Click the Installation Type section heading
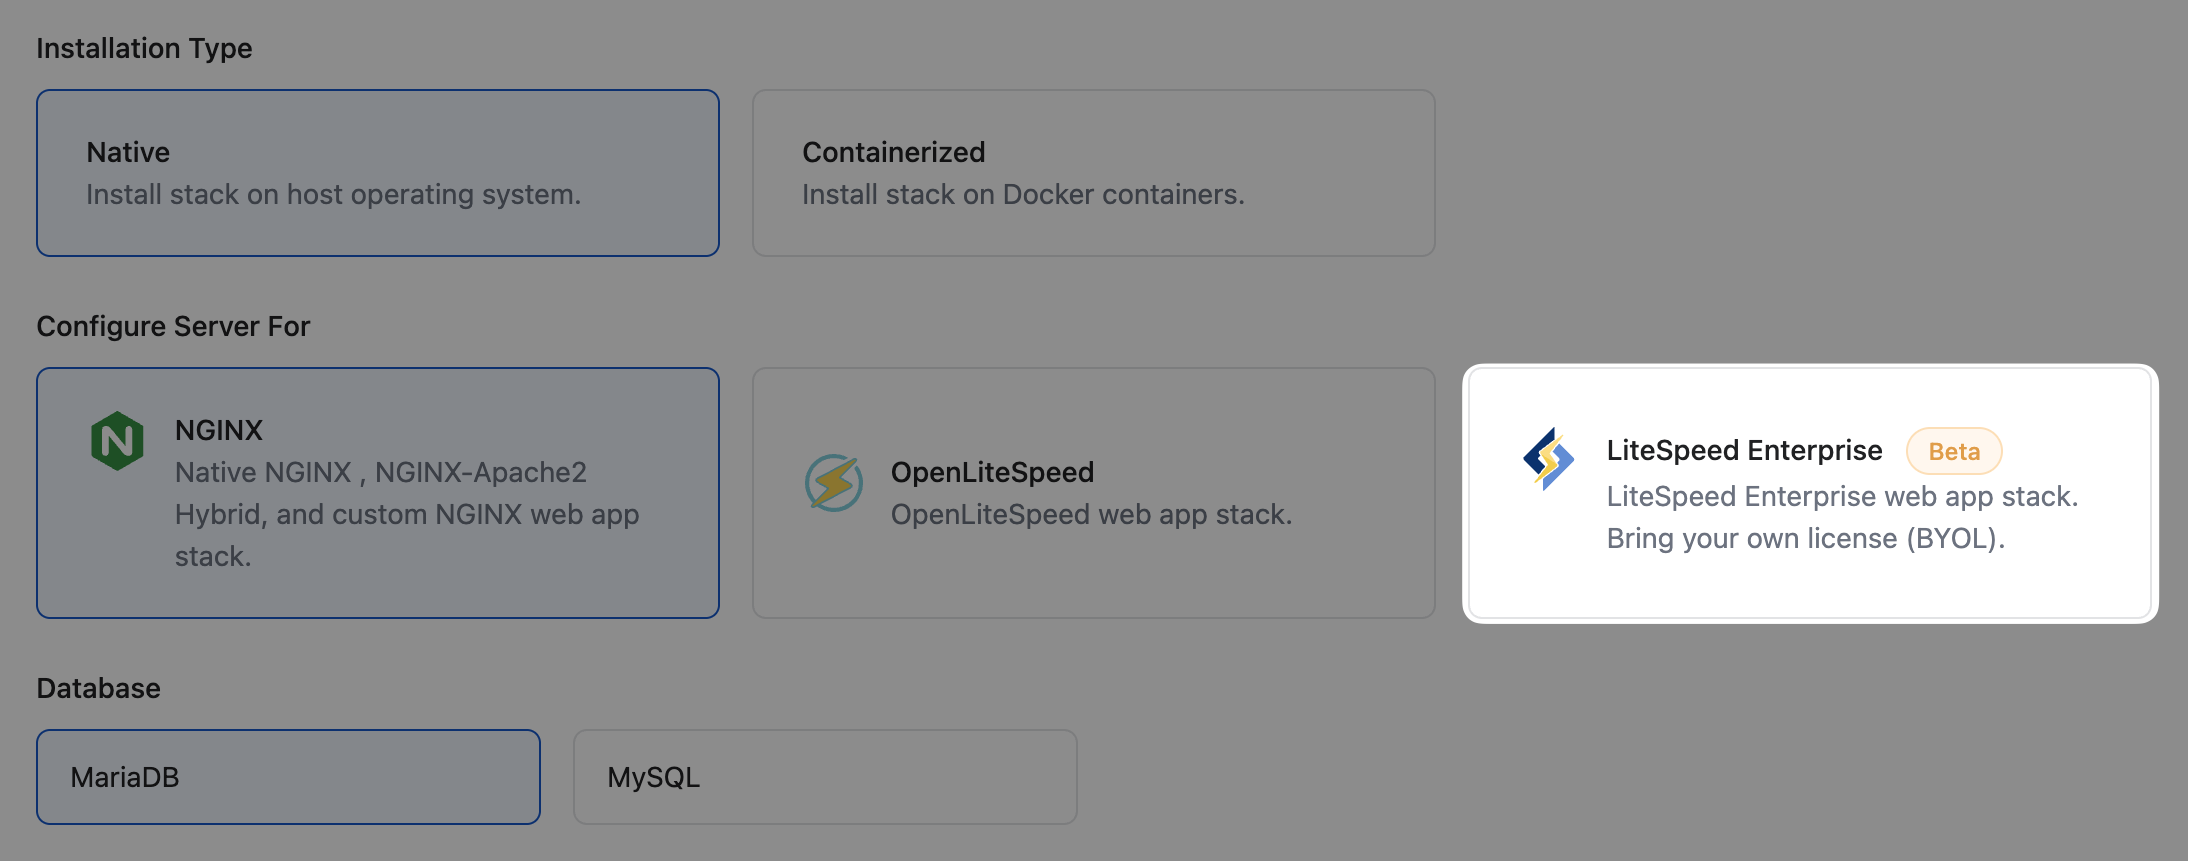Screen dimensions: 2188x861 click(144, 48)
